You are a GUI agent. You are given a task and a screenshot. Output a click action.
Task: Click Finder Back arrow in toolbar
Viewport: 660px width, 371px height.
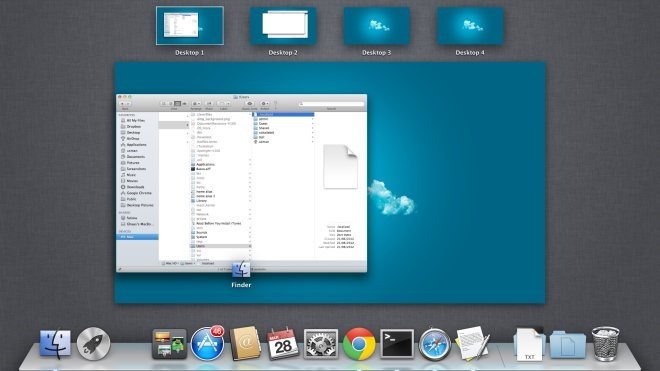[122, 104]
